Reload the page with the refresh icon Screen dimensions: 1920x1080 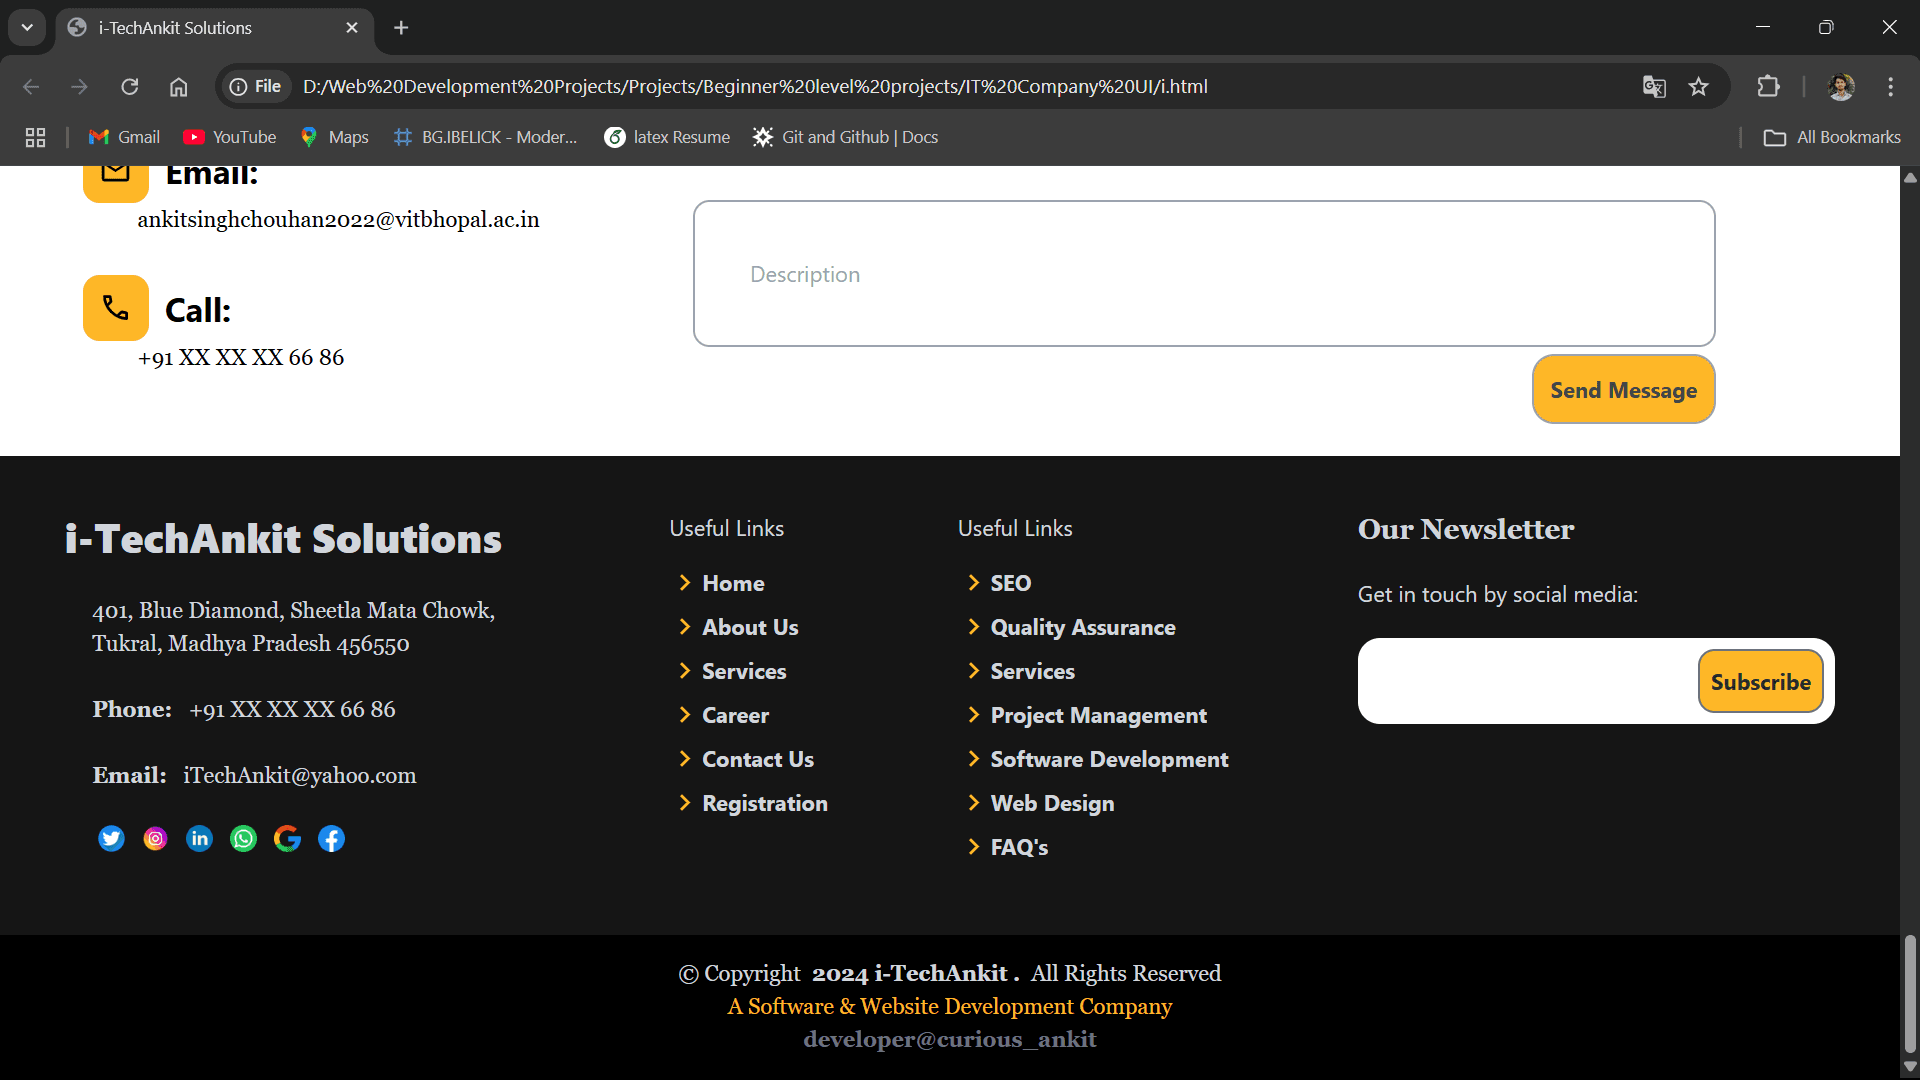pos(130,87)
